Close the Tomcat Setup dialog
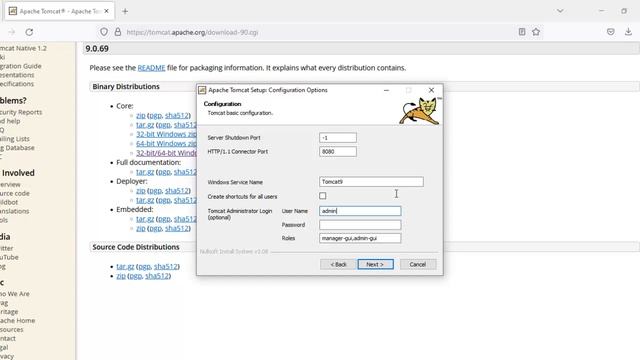The height and width of the screenshot is (360, 640). point(431,90)
